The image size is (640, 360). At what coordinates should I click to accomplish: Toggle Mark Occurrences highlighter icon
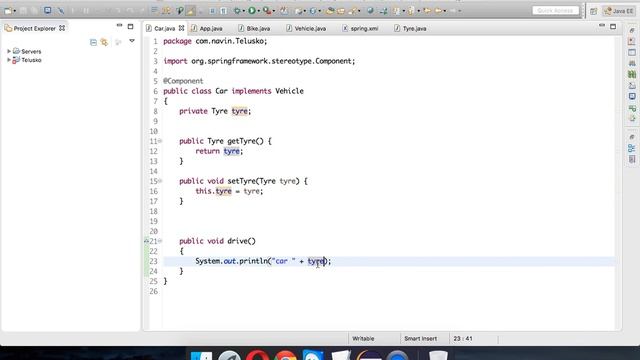click(190, 11)
